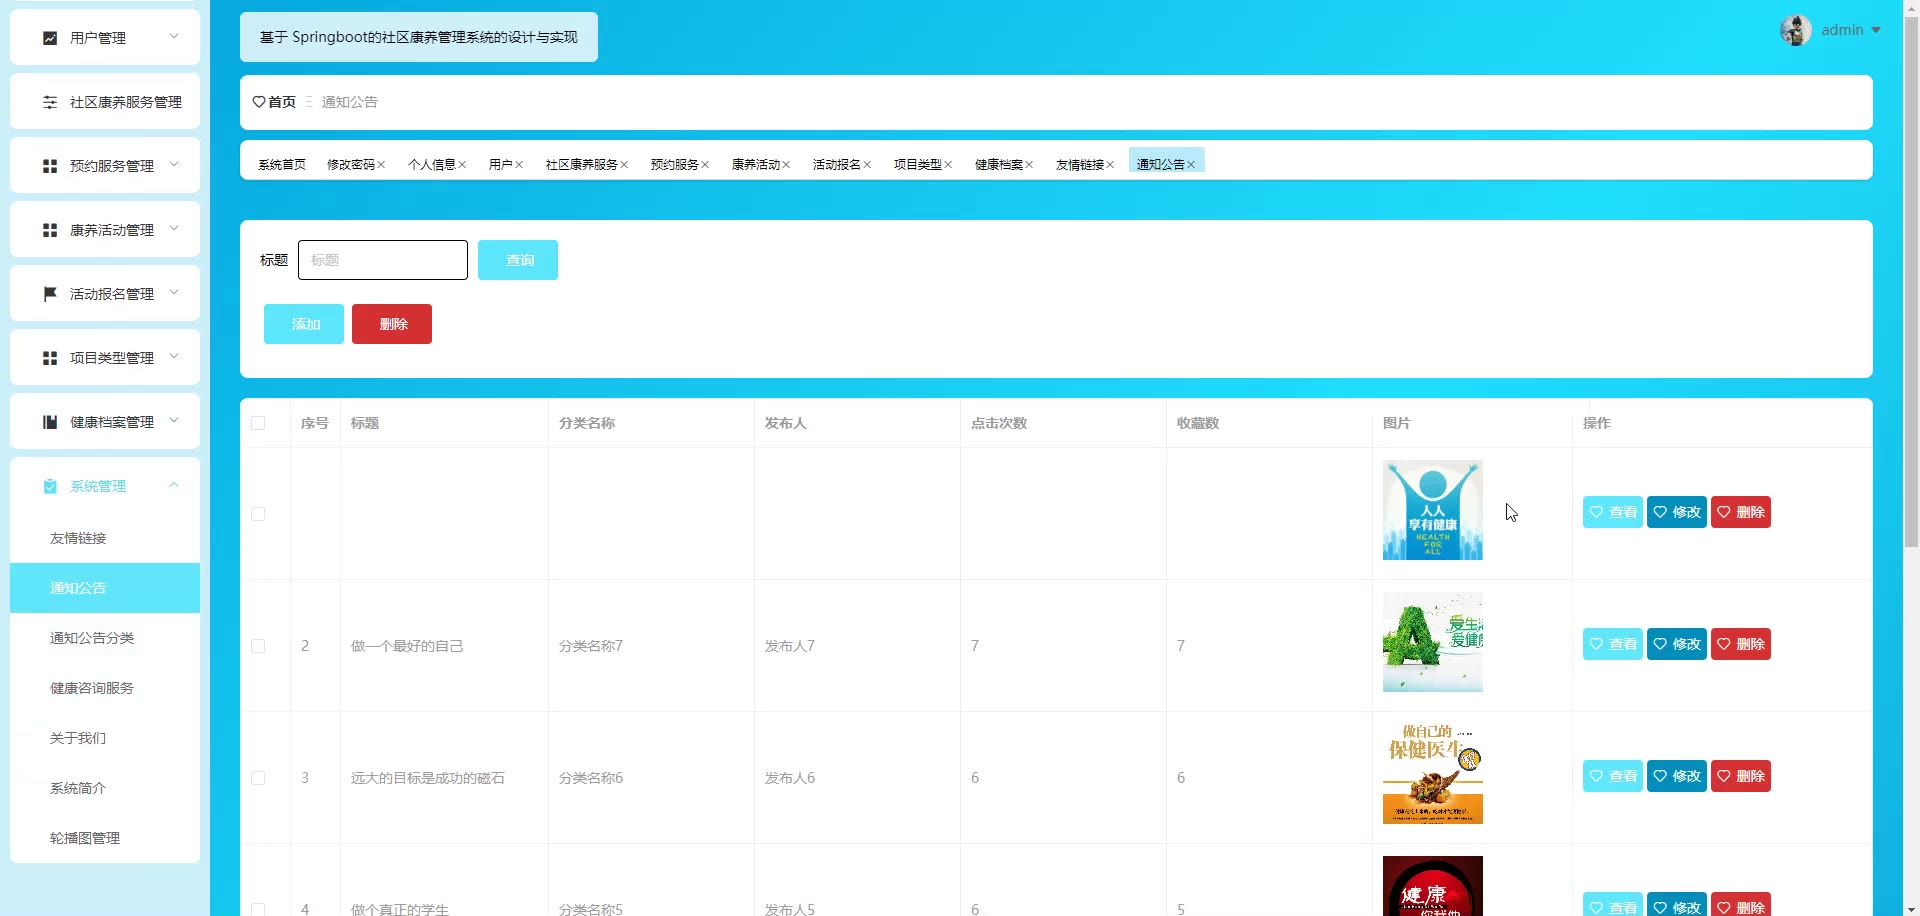Close the 通知公告 tab

pos(1191,165)
